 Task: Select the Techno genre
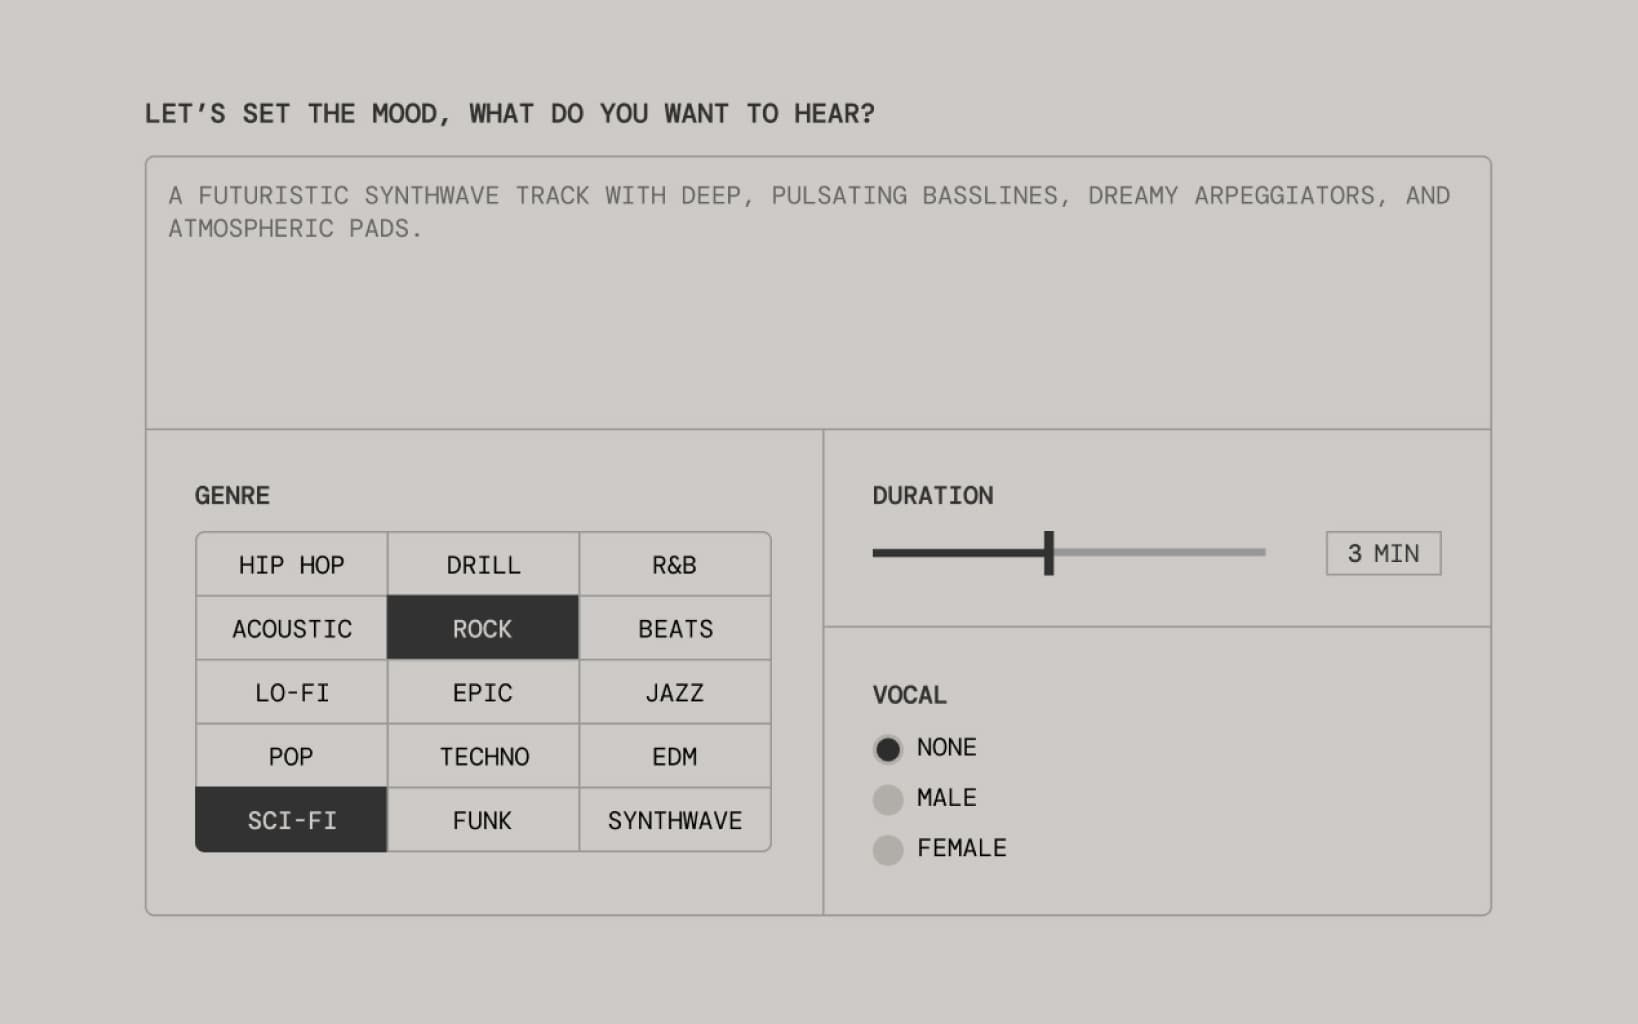coord(483,757)
